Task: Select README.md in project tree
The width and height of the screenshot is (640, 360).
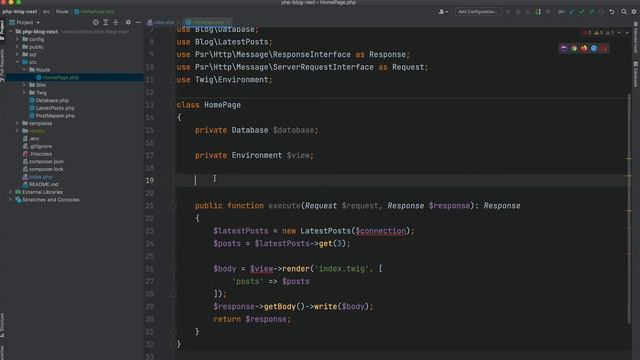Action: pos(40,184)
